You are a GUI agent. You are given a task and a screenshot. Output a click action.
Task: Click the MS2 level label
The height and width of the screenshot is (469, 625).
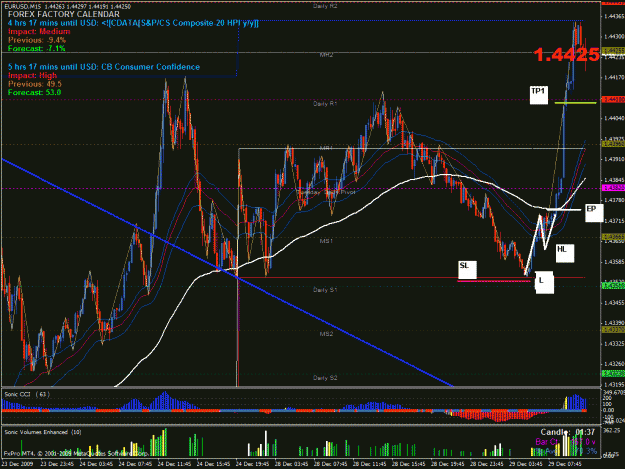point(326,334)
